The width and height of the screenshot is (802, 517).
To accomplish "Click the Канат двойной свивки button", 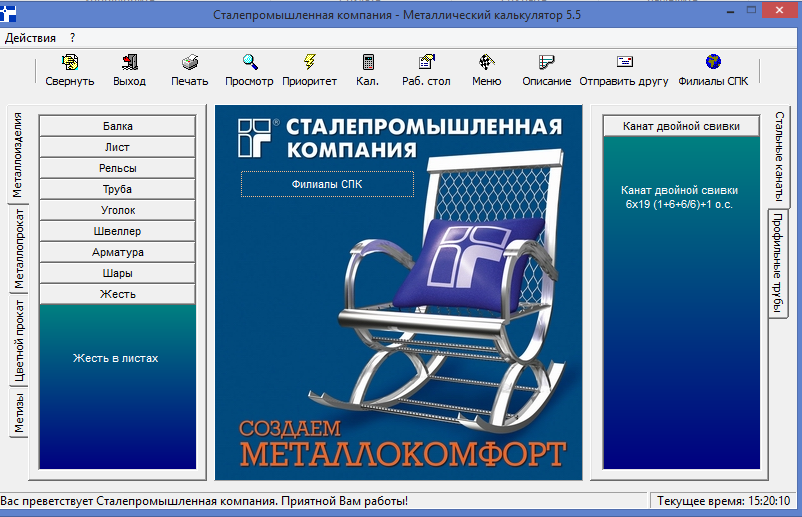I will (681, 126).
